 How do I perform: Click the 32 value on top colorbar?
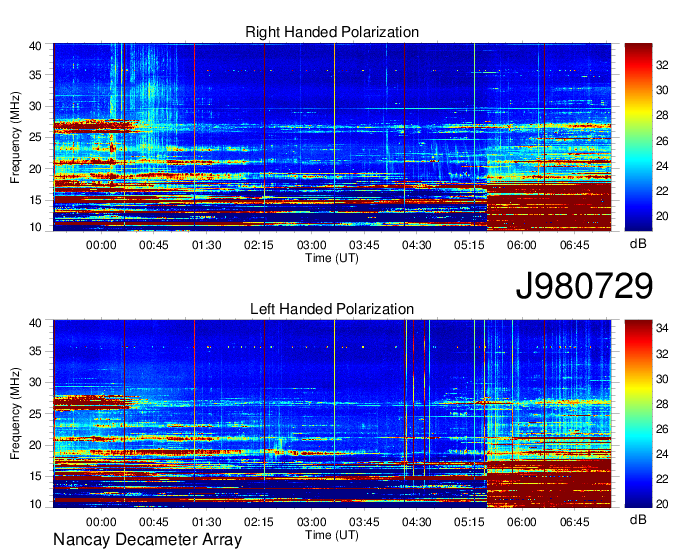(662, 65)
